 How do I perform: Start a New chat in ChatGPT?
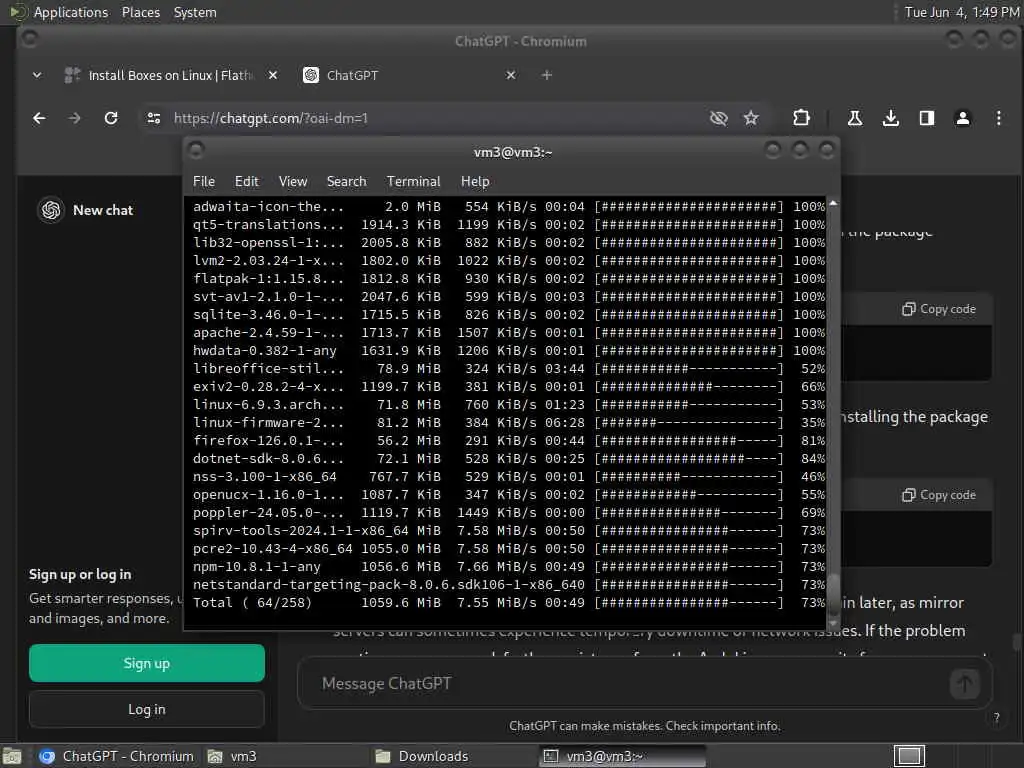point(103,210)
